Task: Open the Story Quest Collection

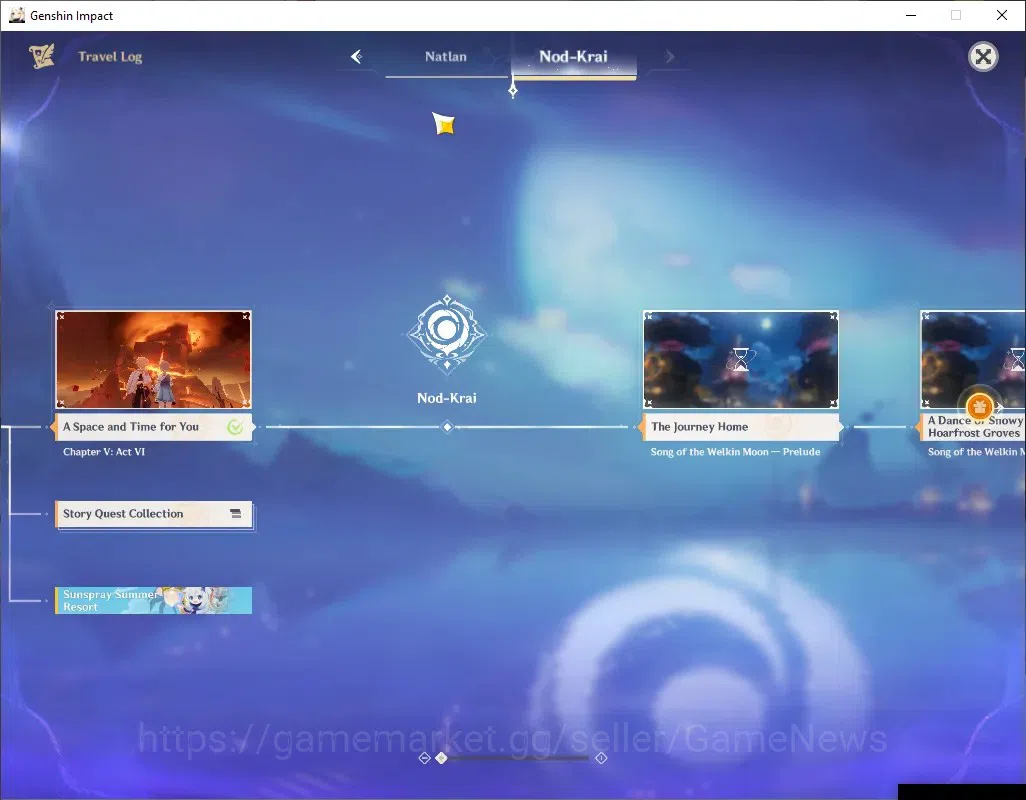Action: [153, 514]
